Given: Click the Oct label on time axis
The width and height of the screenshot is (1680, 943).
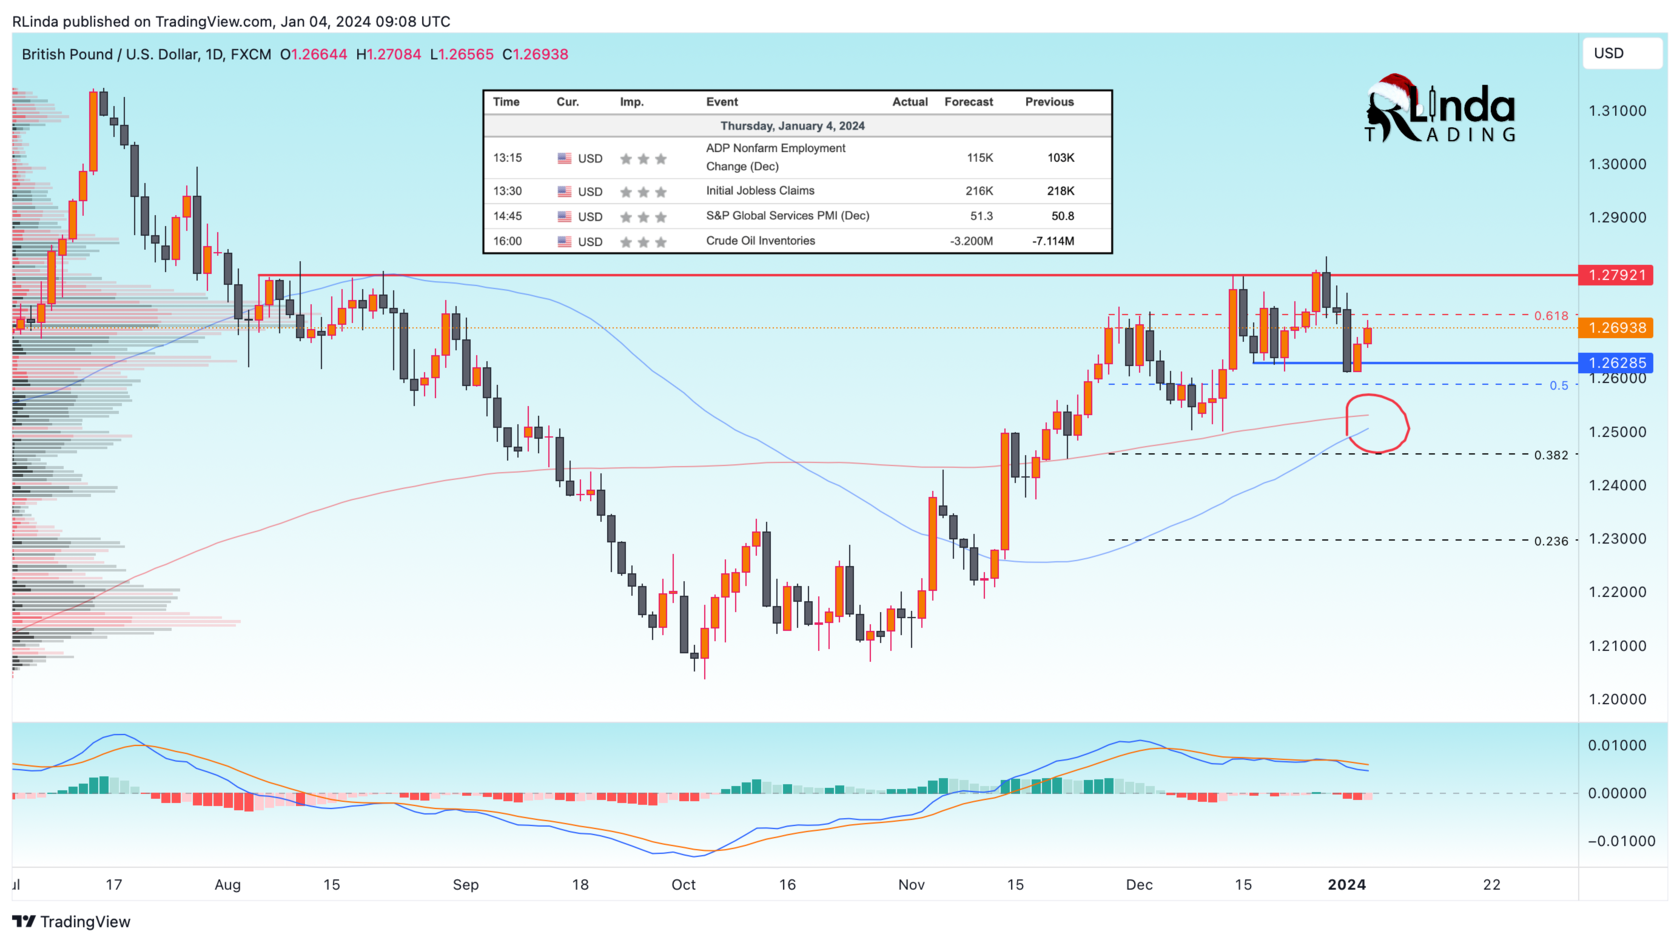Looking at the screenshot, I should (x=683, y=884).
